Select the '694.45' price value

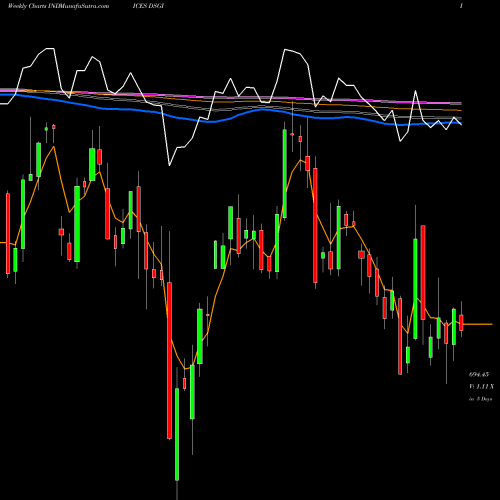point(479,374)
